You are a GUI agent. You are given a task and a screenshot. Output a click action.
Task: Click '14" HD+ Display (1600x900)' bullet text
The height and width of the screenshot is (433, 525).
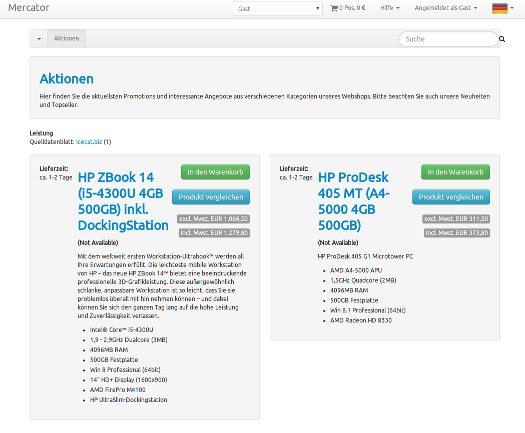coord(129,379)
